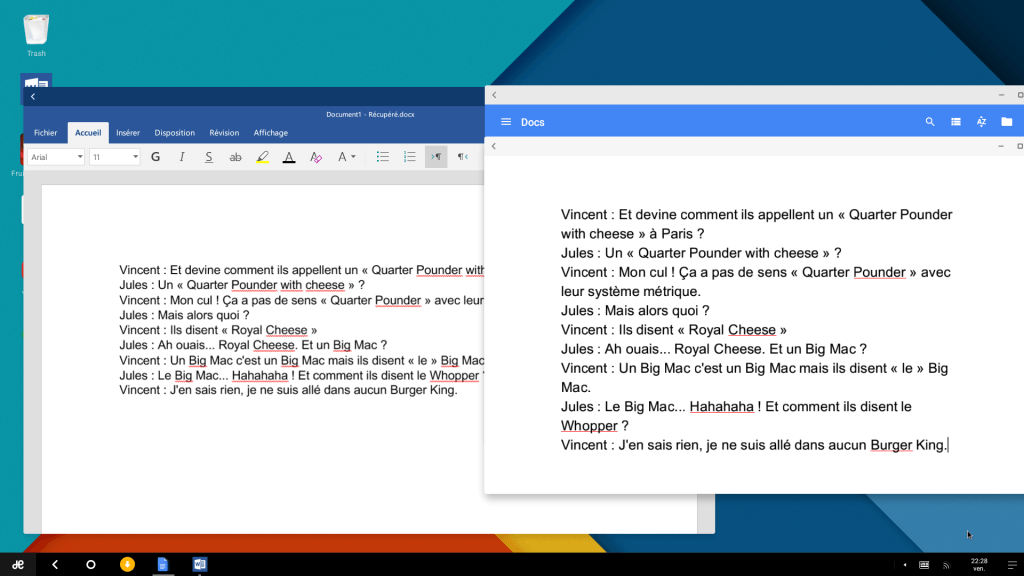Screen dimensions: 1024x576
Task: Click Whopper in the Word document
Action: 454,376
